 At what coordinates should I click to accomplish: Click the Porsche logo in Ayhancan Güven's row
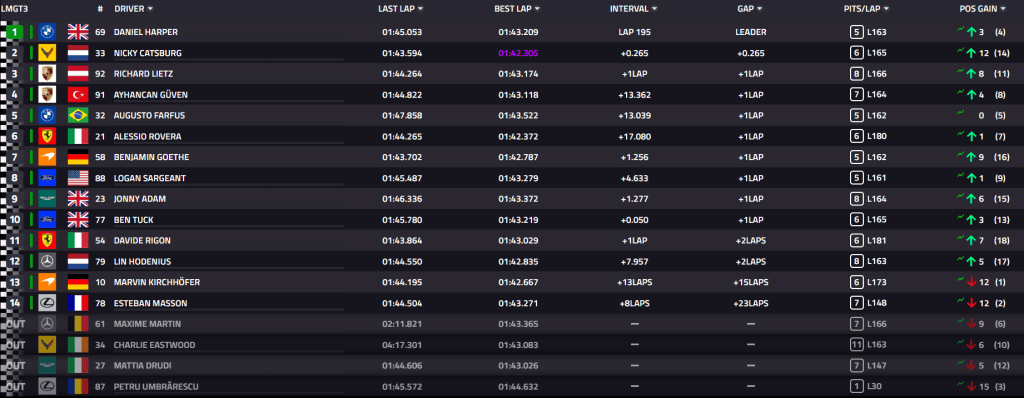click(47, 95)
